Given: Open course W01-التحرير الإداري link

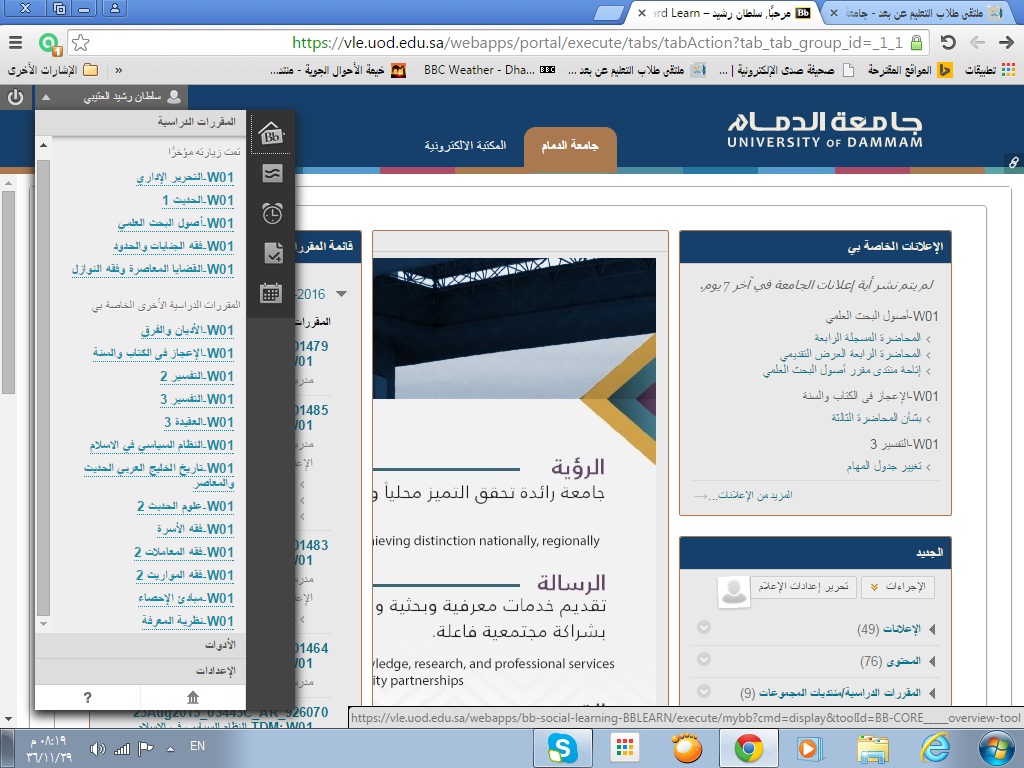Looking at the screenshot, I should coord(185,178).
